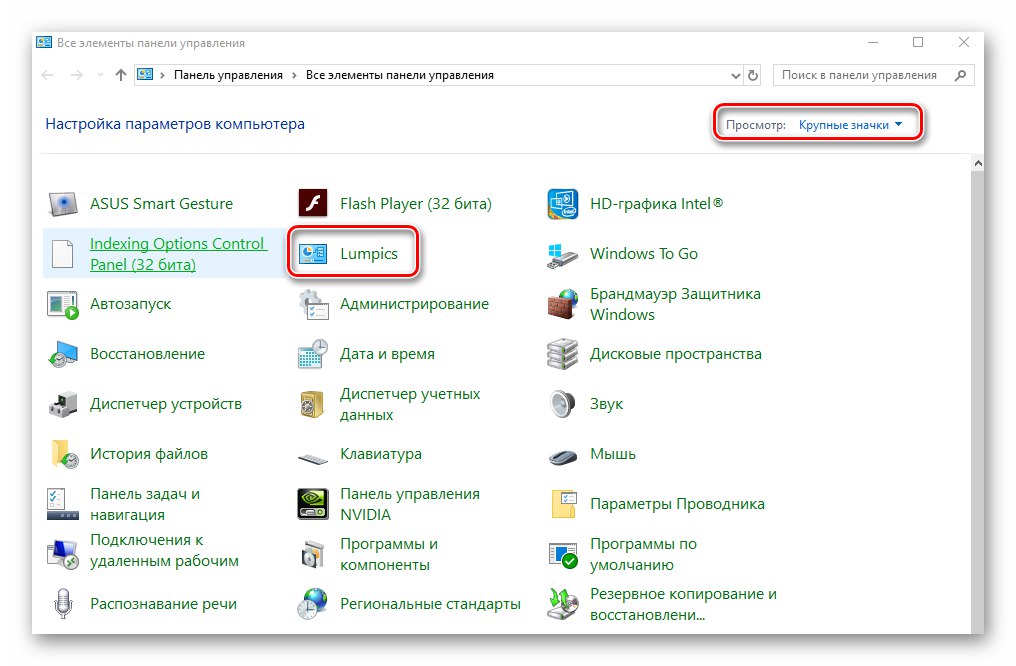Expand the address bar history dropdown arrow
The height and width of the screenshot is (666, 1016).
[x=735, y=75]
